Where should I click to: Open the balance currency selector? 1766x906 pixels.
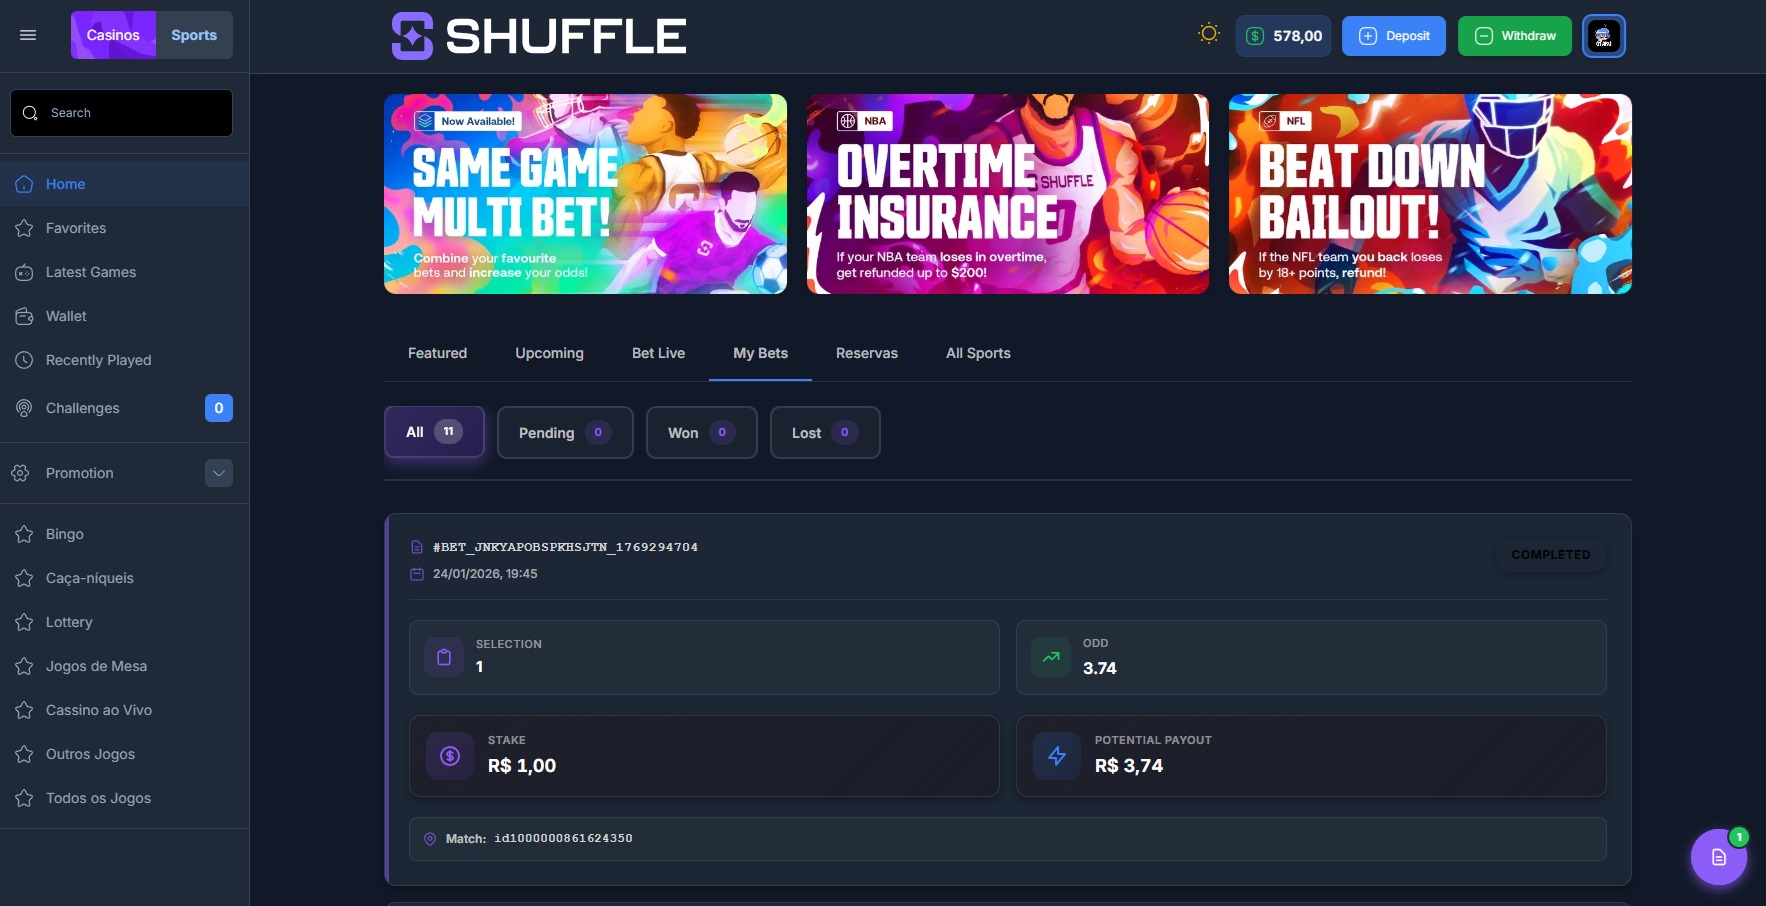(x=1283, y=36)
